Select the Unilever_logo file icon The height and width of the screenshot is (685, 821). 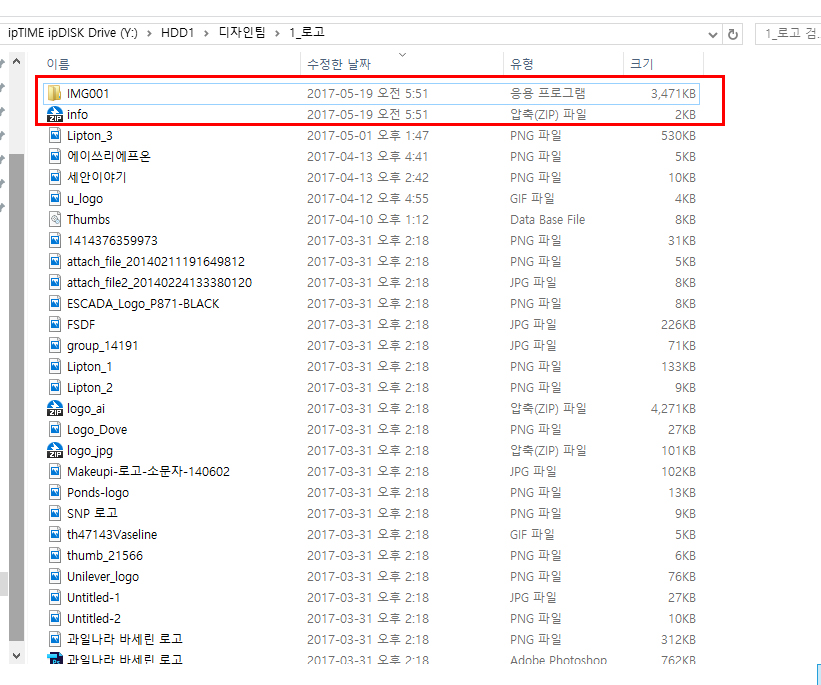[x=54, y=577]
